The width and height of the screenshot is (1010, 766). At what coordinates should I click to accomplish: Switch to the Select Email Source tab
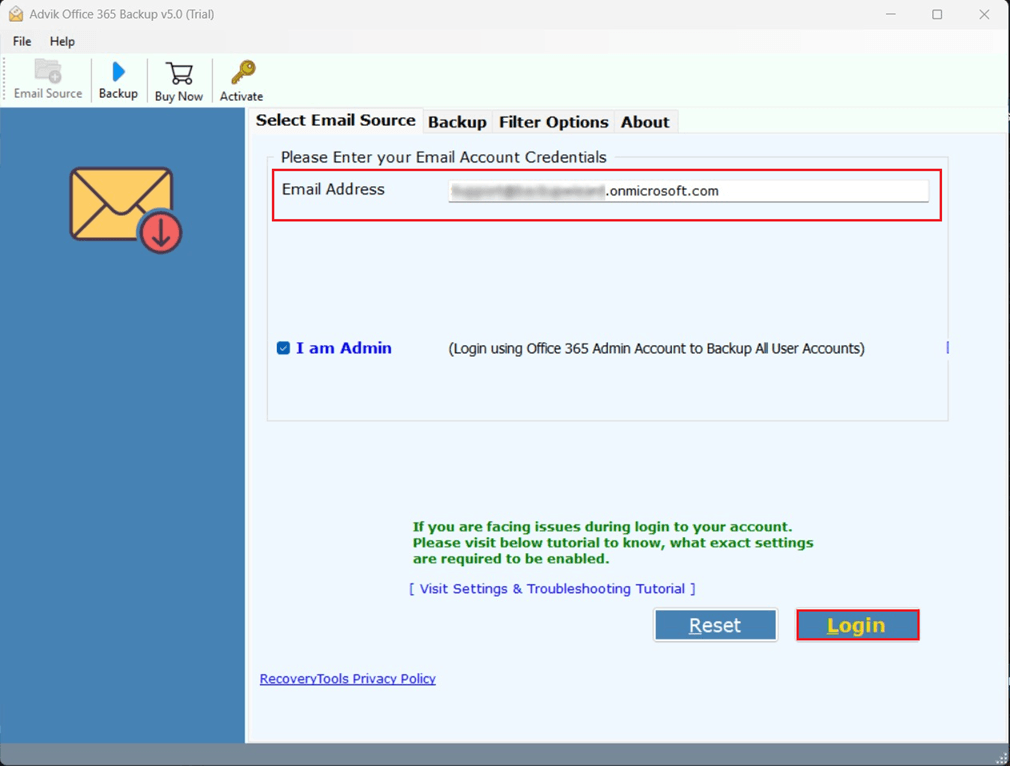[336, 120]
